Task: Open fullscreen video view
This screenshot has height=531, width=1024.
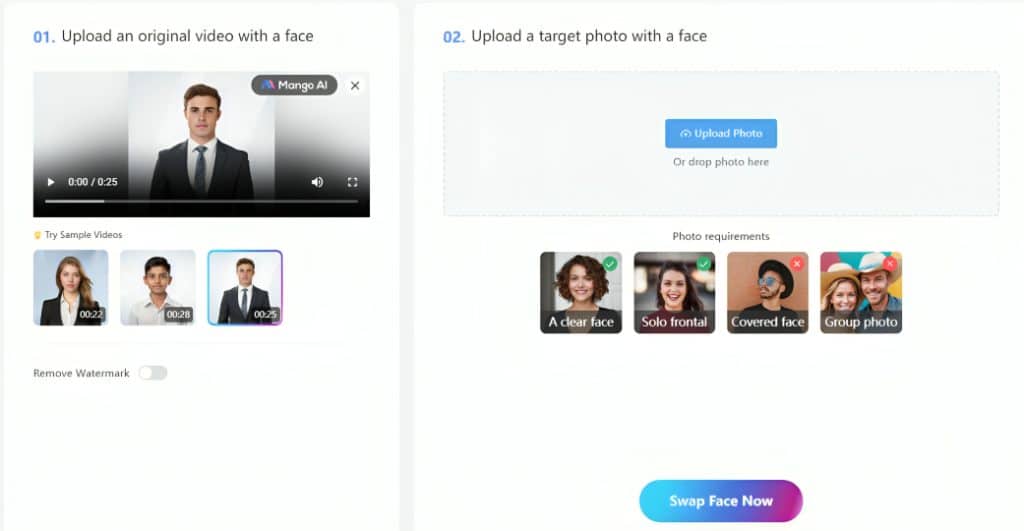Action: [x=353, y=182]
